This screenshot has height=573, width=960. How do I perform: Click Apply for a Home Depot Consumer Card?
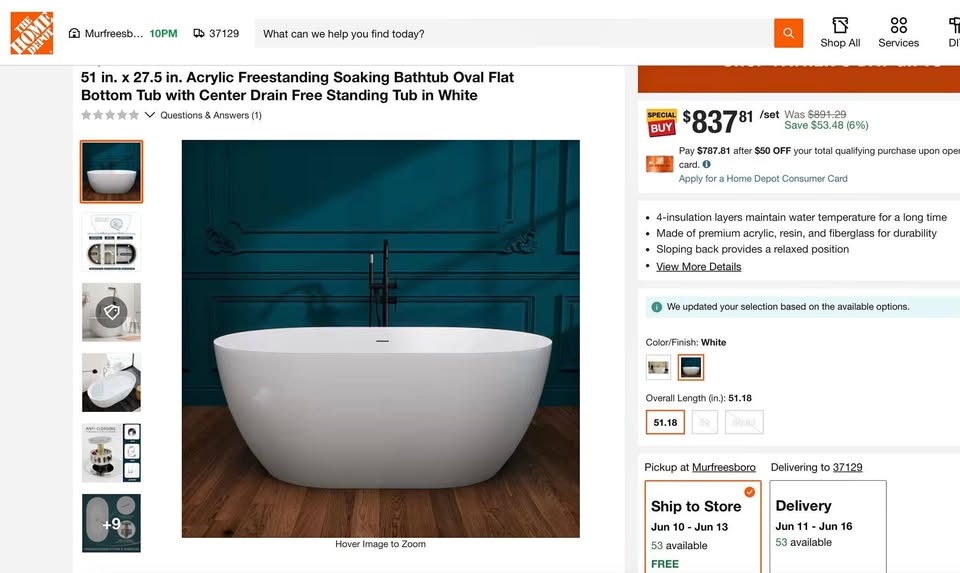click(763, 179)
